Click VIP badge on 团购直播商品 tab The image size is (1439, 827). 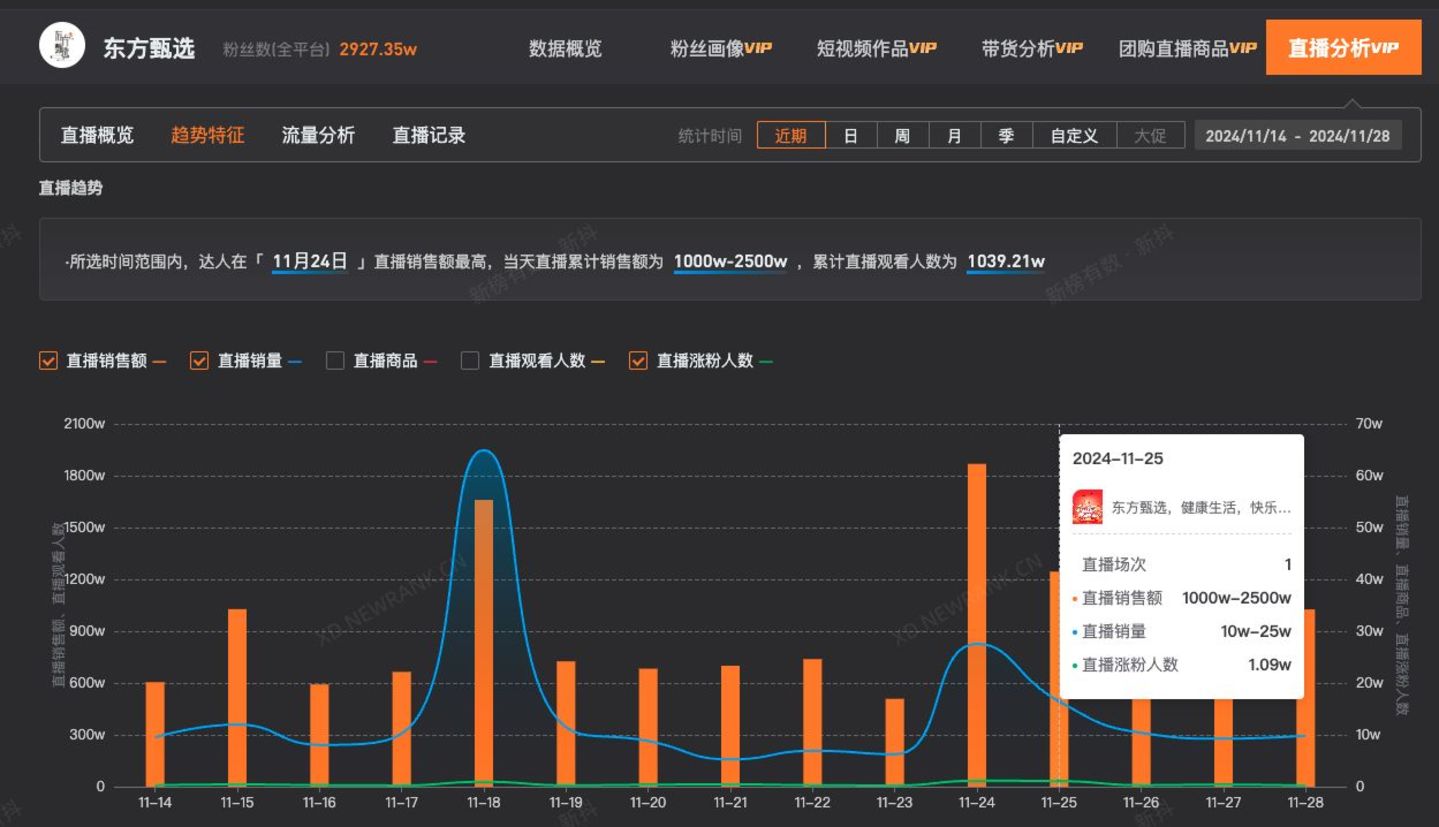tap(1243, 48)
